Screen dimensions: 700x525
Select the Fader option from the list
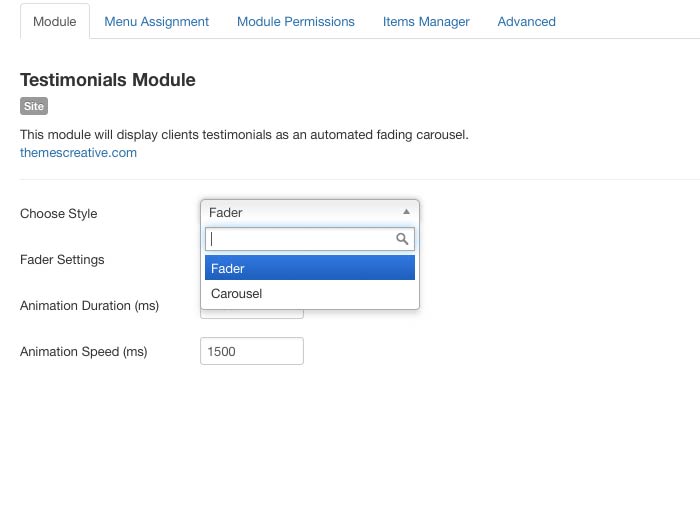coord(310,268)
